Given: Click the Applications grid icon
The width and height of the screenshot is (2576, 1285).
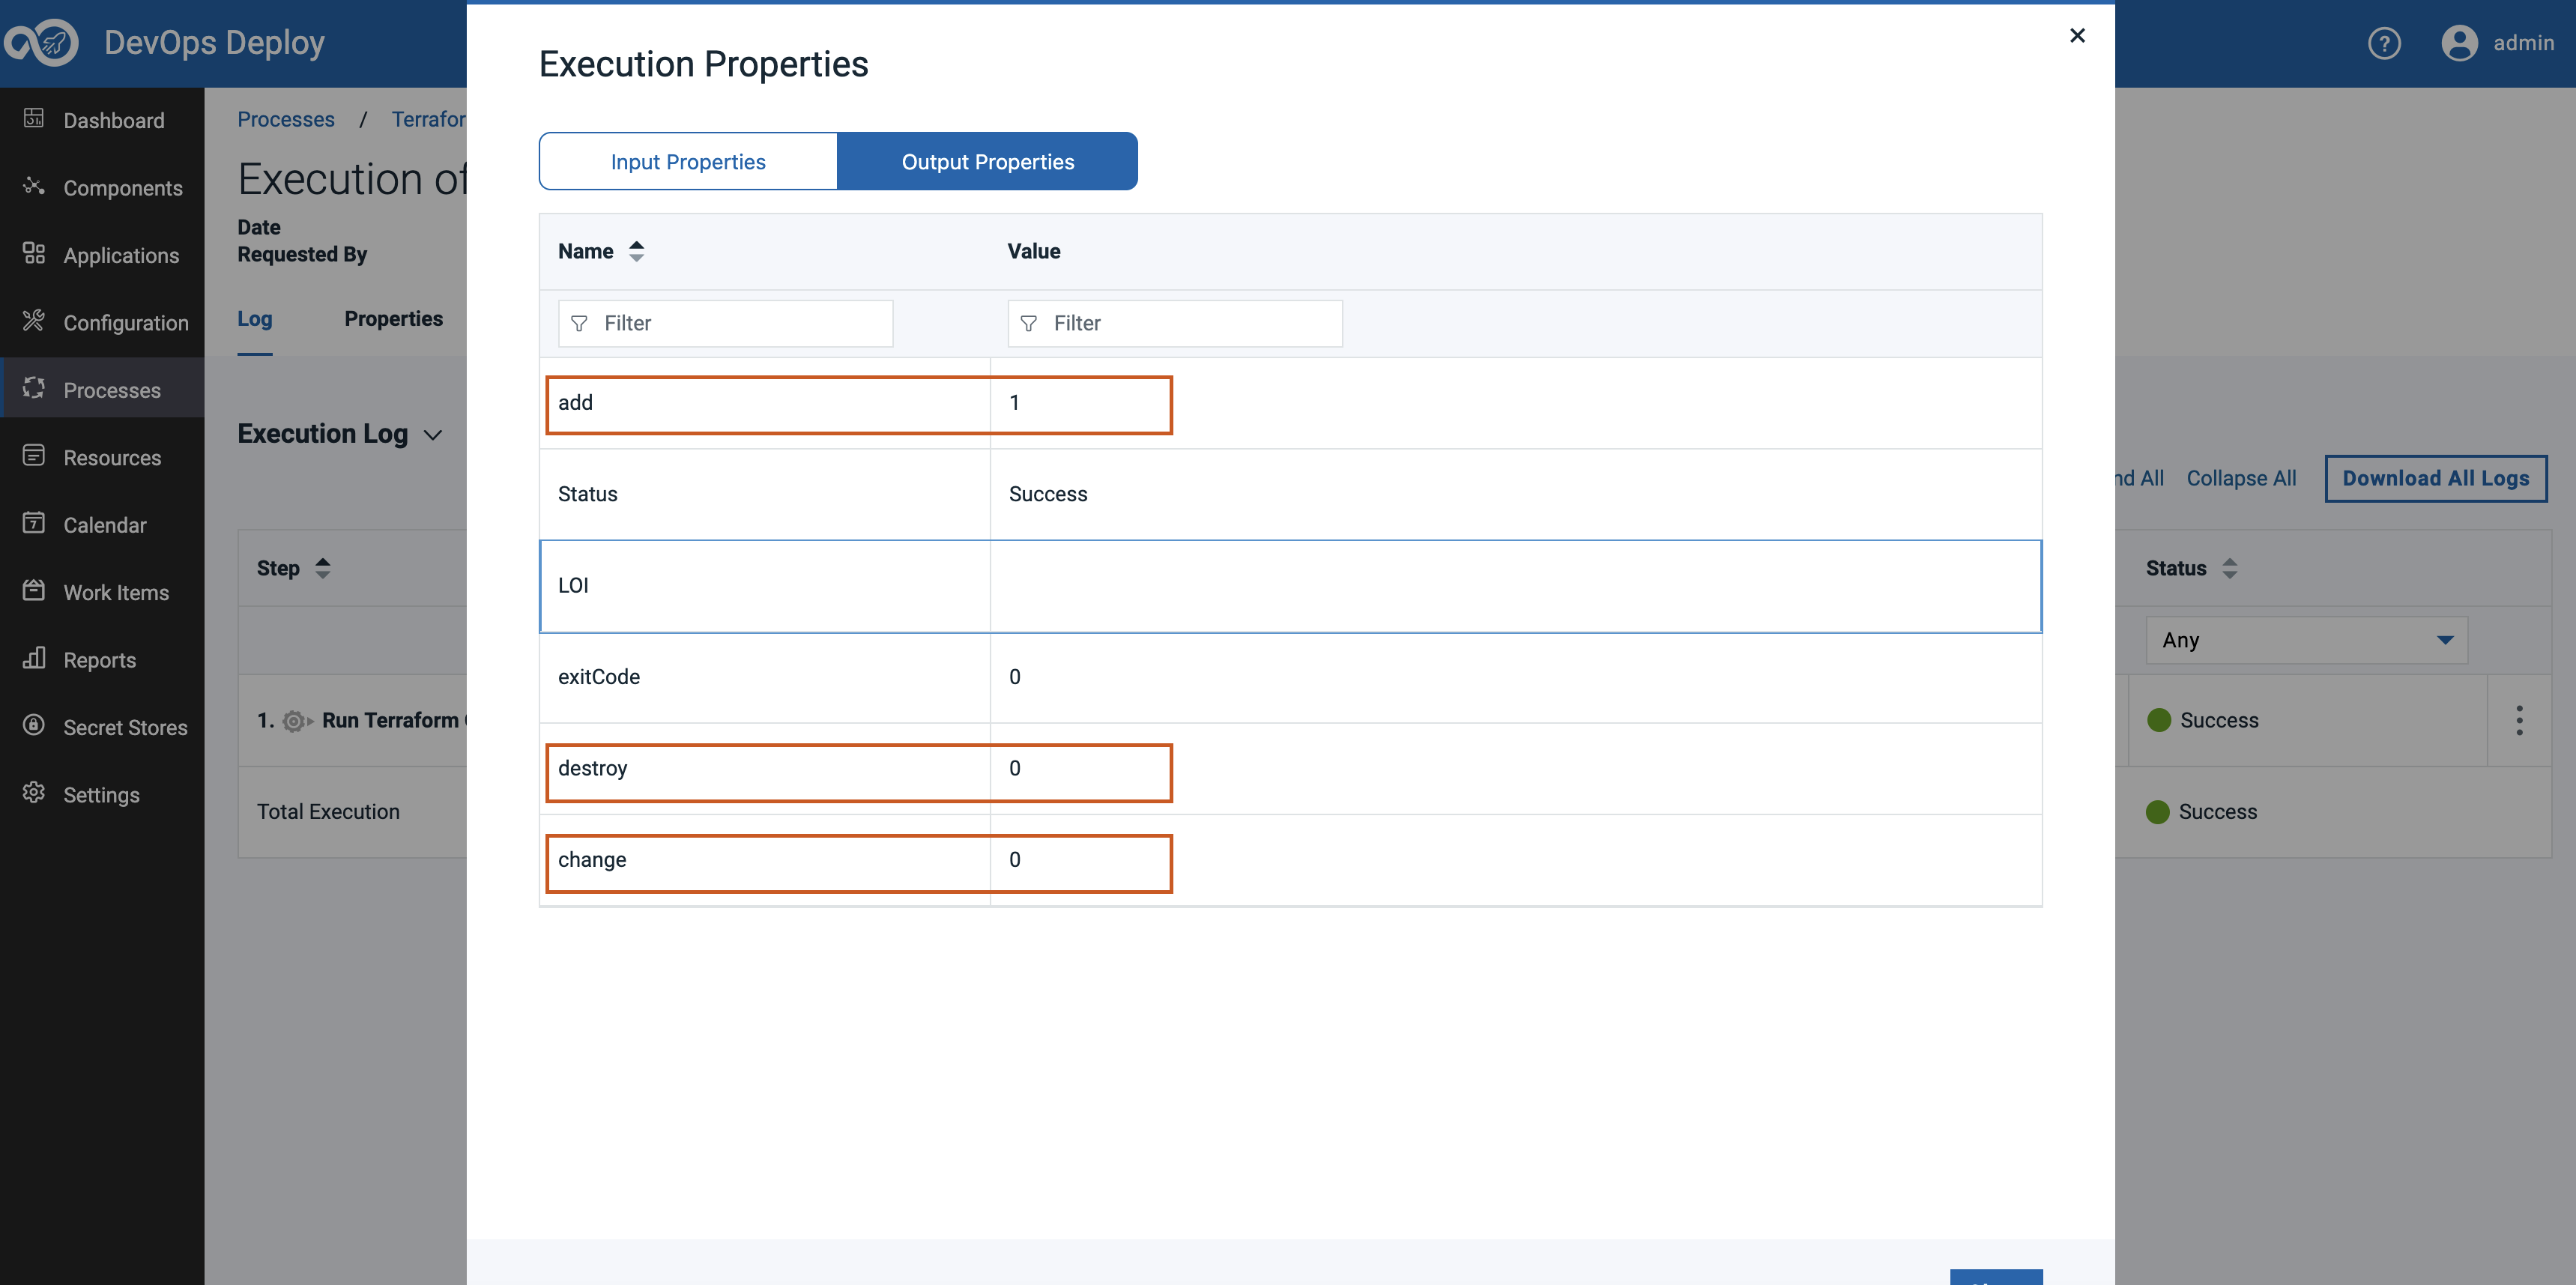Looking at the screenshot, I should click(33, 254).
